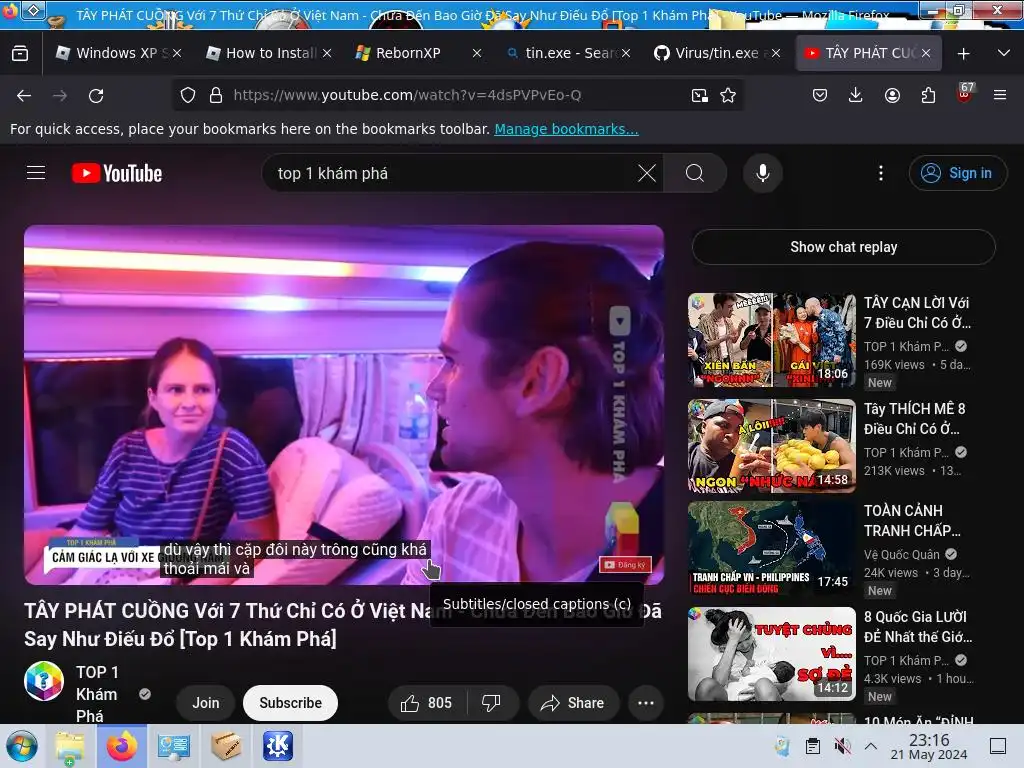Open Firefox downloads panel
The width and height of the screenshot is (1024, 768).
pos(856,95)
